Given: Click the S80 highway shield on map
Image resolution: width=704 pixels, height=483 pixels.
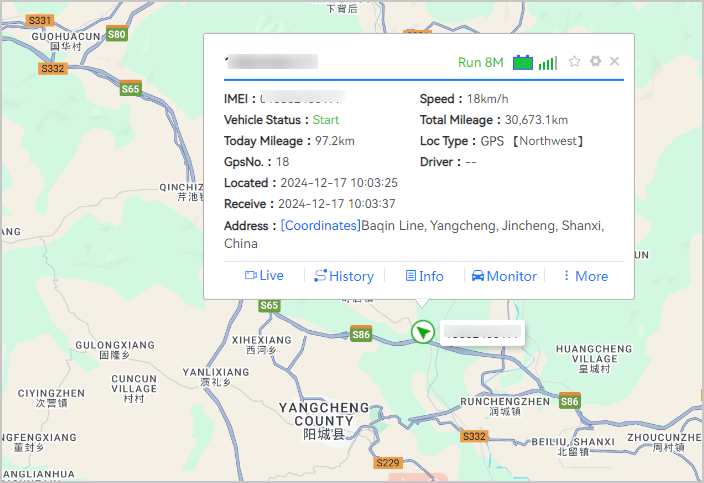Looking at the screenshot, I should pyautogui.click(x=117, y=34).
